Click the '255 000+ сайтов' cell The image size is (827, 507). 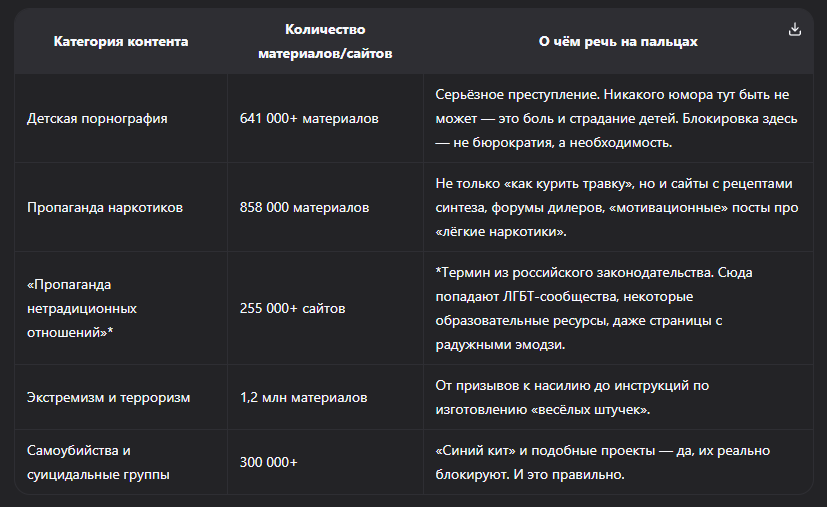(x=292, y=308)
